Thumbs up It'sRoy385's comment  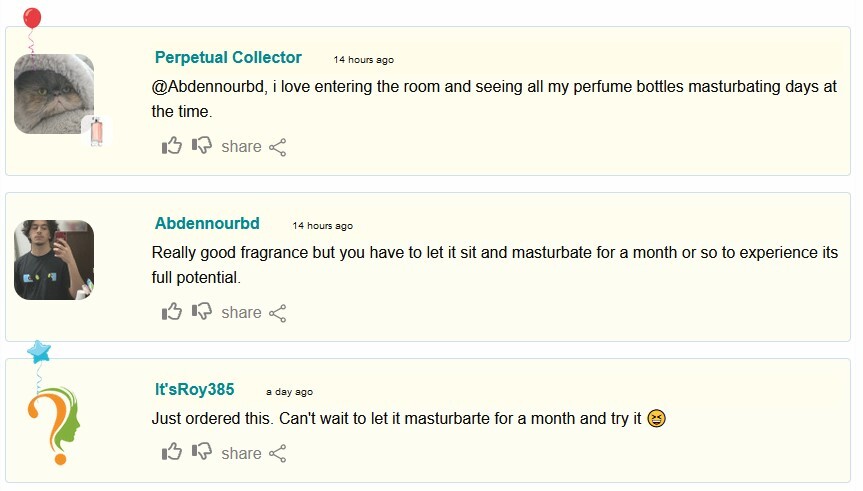point(172,453)
